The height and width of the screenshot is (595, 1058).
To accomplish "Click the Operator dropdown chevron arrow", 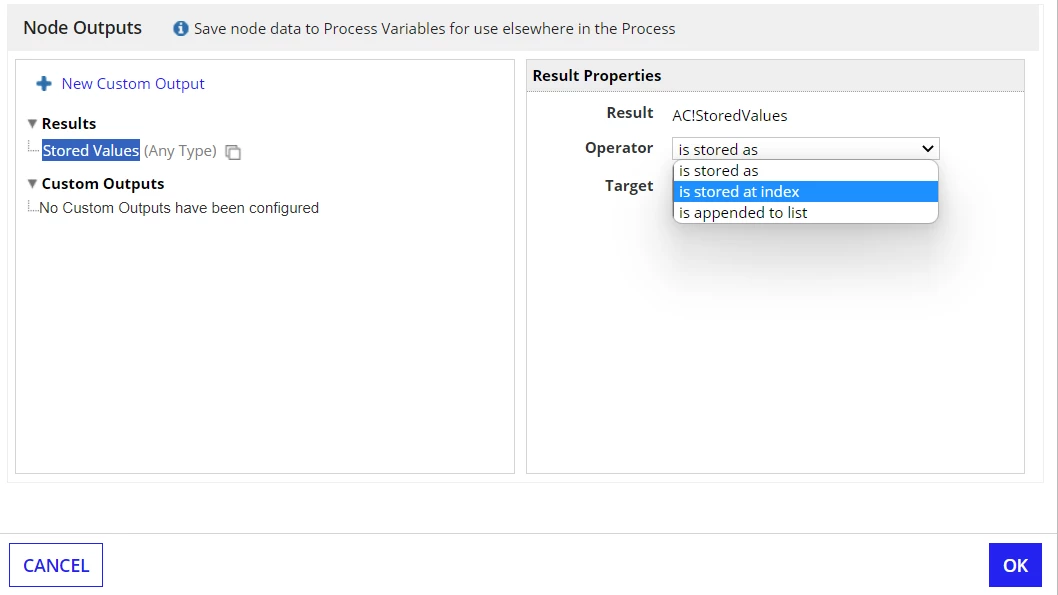I will point(928,148).
